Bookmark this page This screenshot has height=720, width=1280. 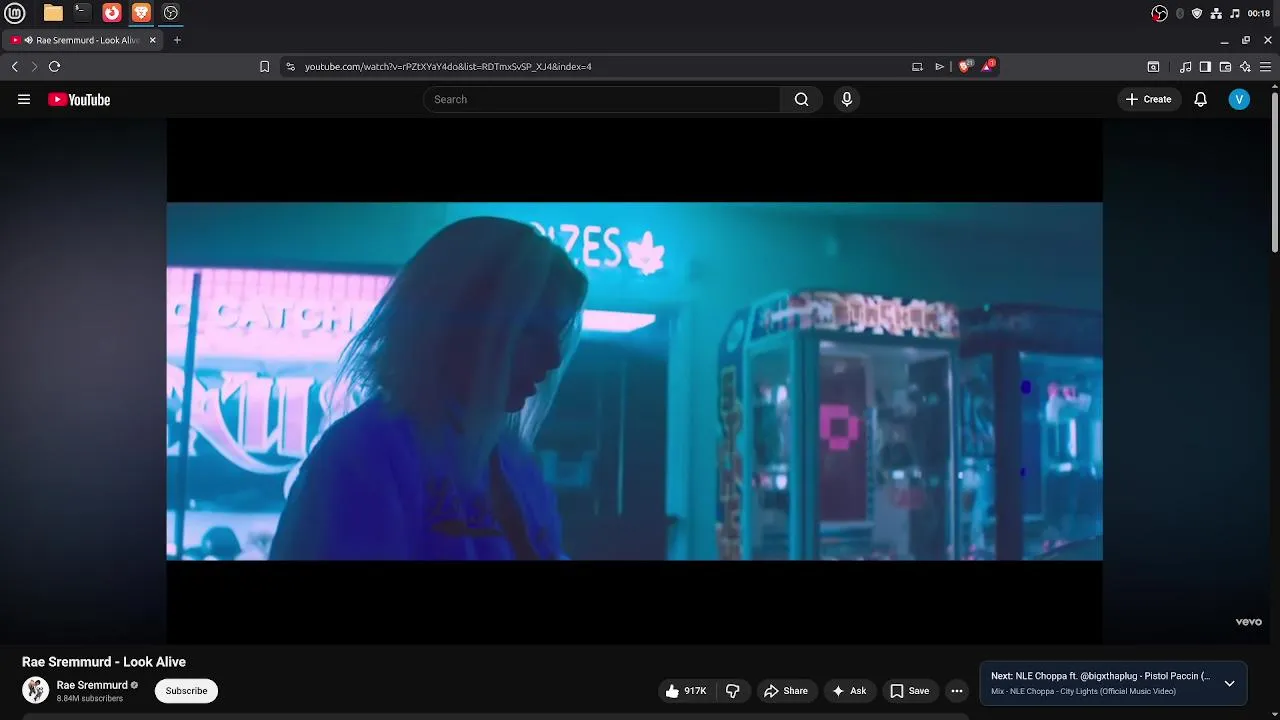click(264, 66)
